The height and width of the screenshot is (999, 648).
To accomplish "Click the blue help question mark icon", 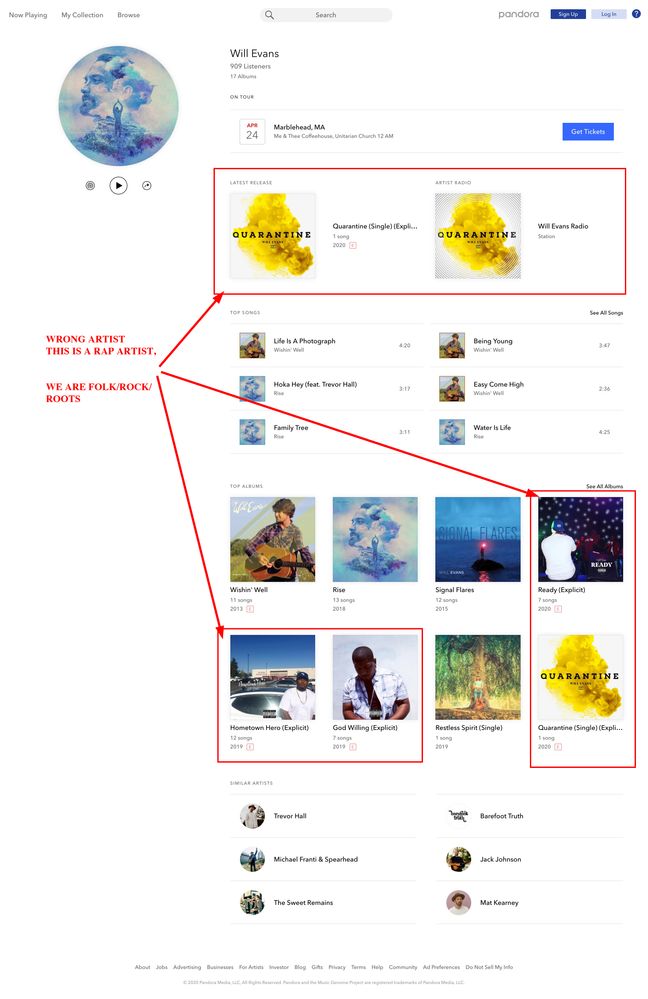I will [636, 14].
